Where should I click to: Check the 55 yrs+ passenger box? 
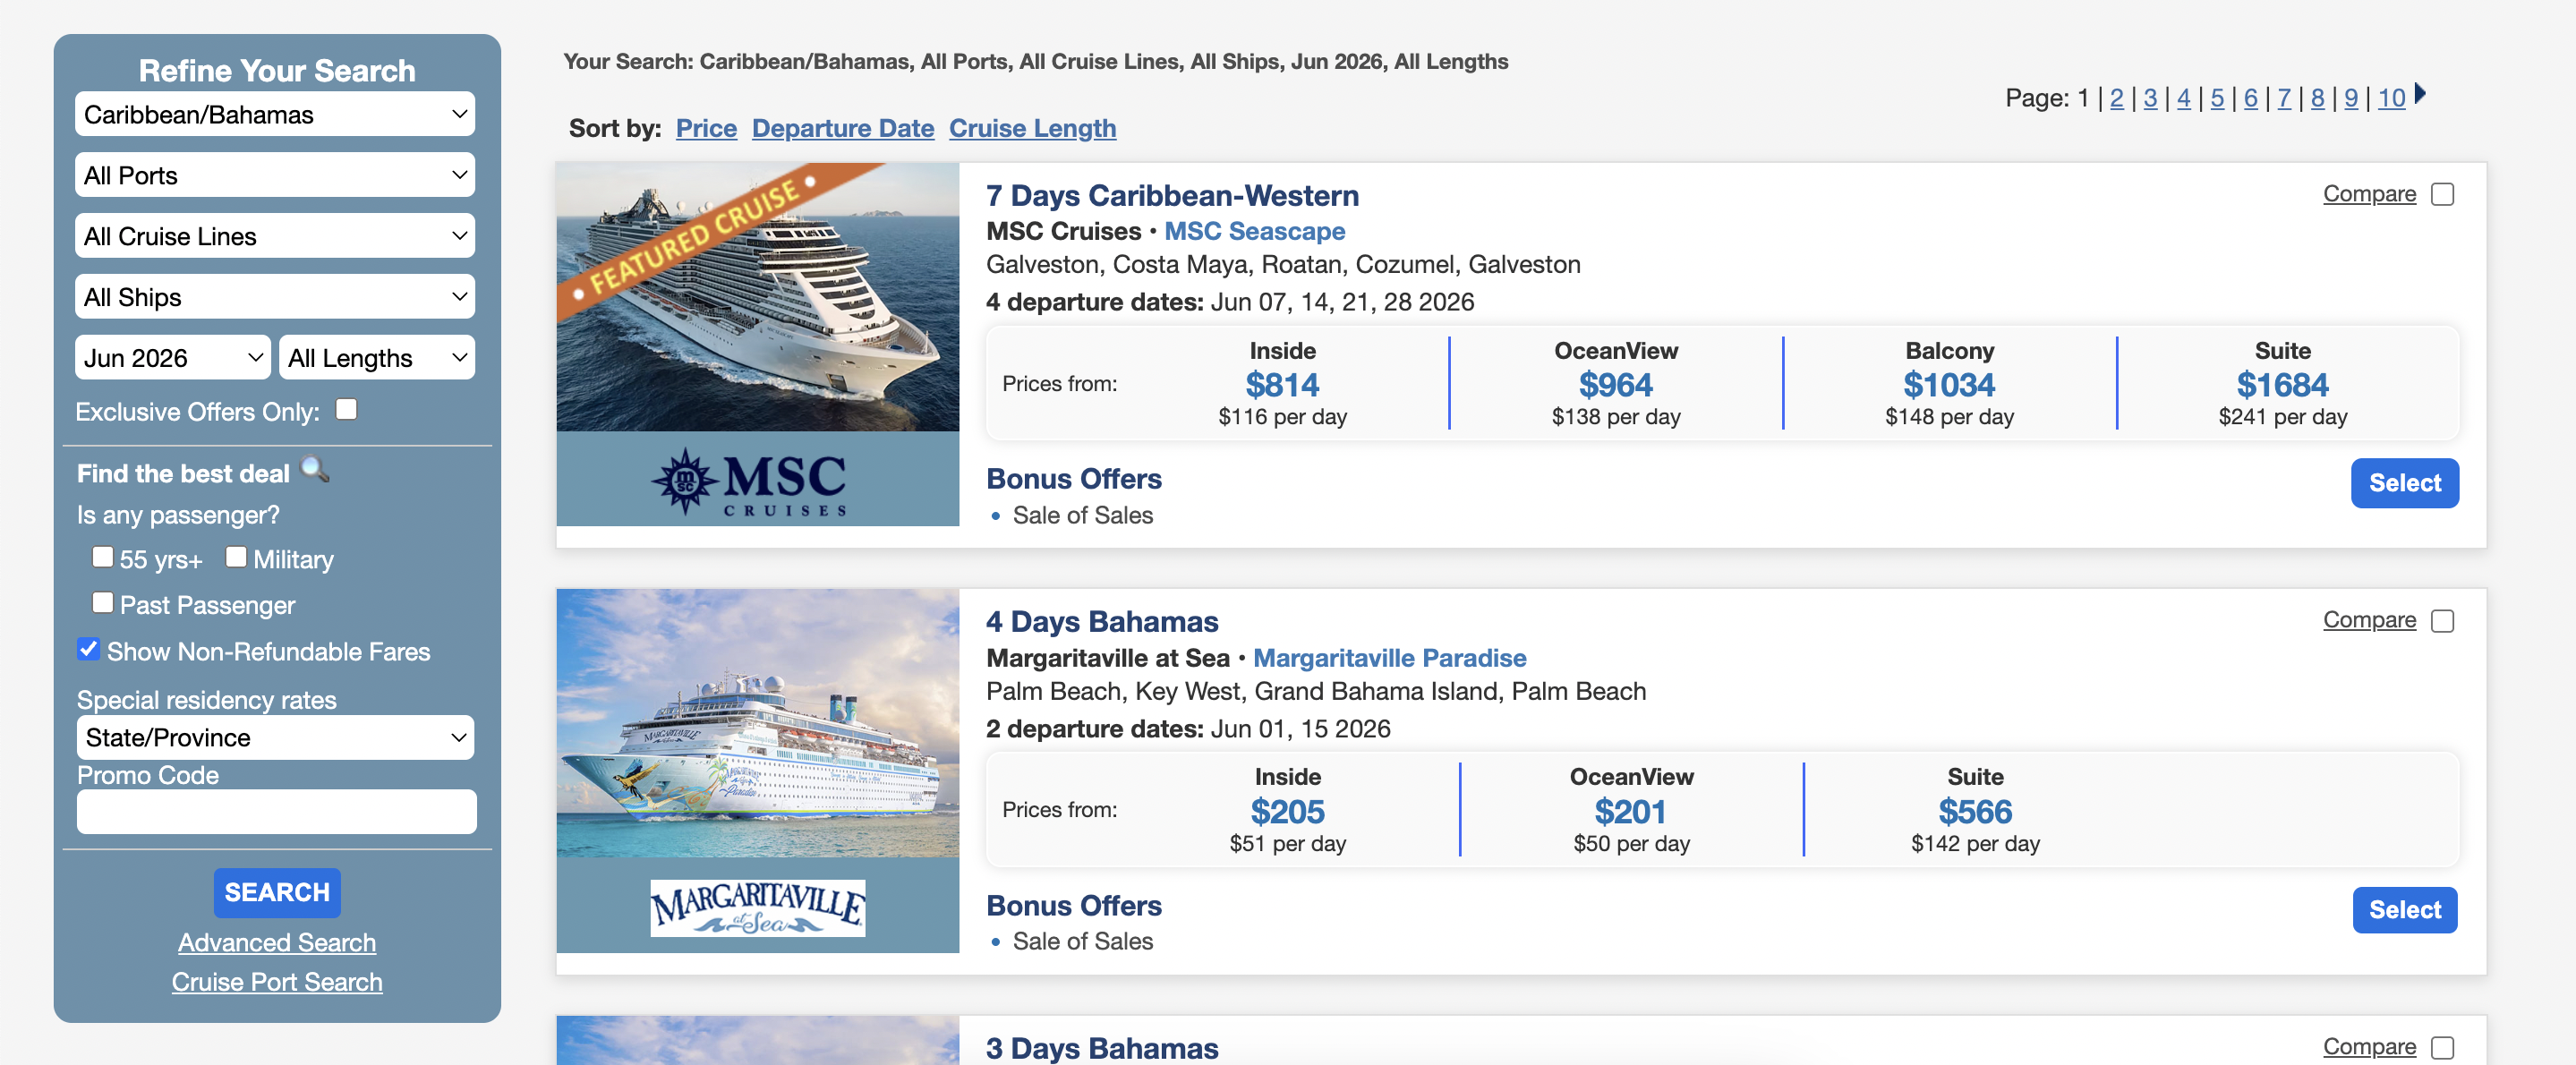click(102, 557)
